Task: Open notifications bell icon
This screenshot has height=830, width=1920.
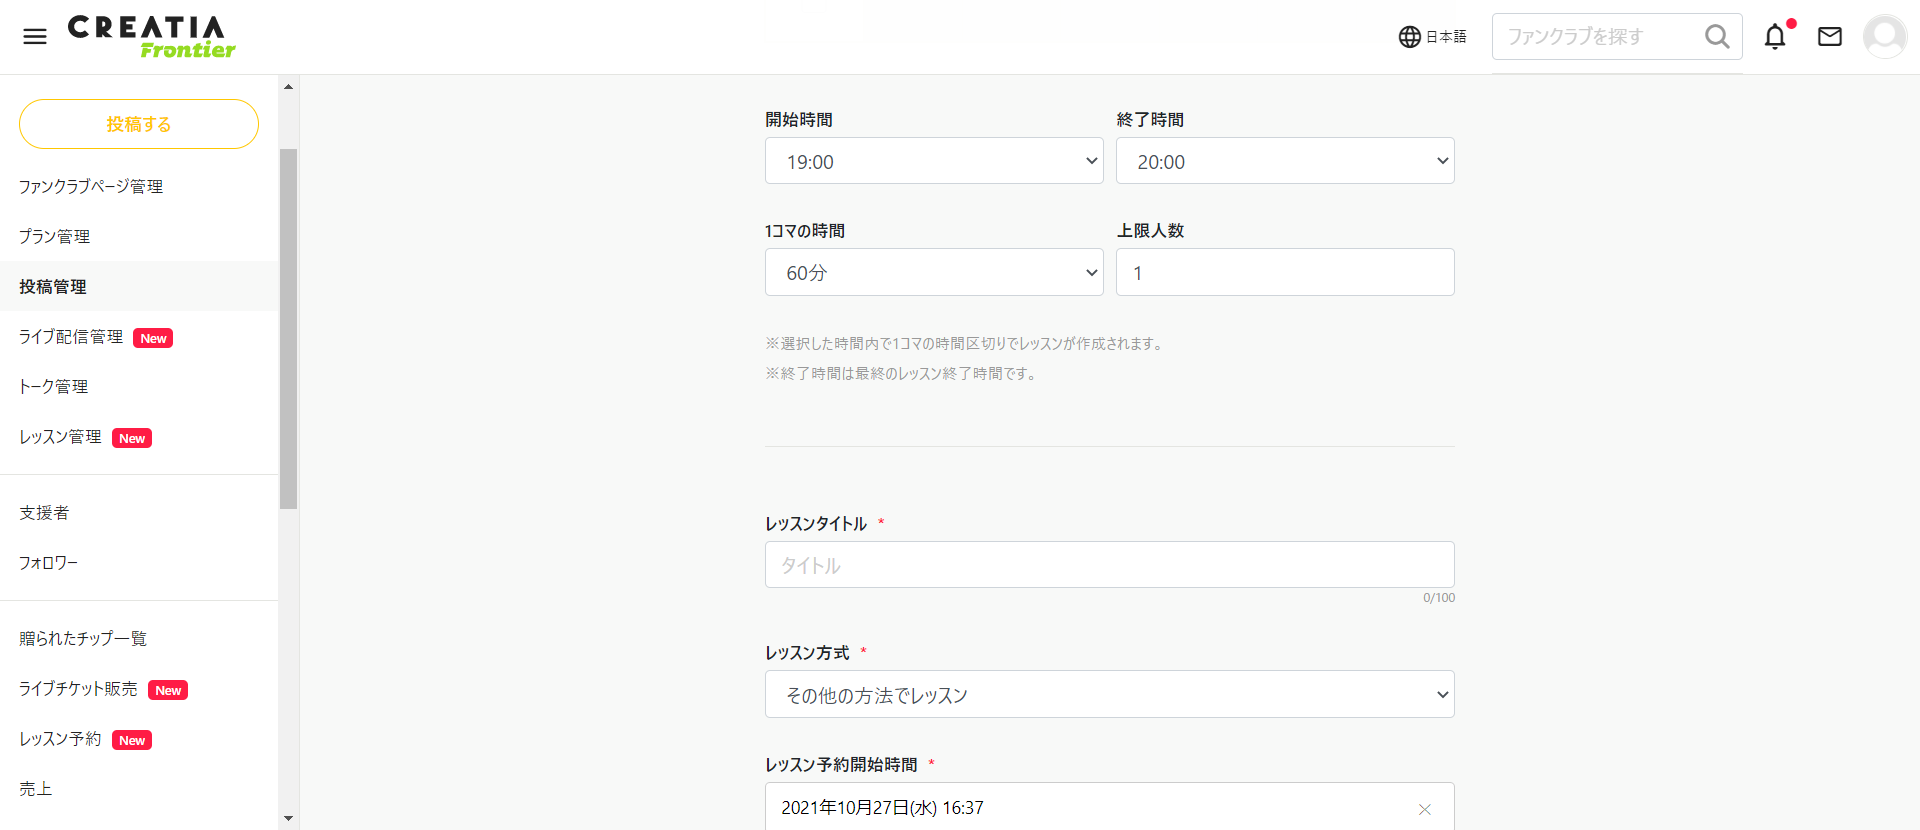Action: (x=1775, y=37)
